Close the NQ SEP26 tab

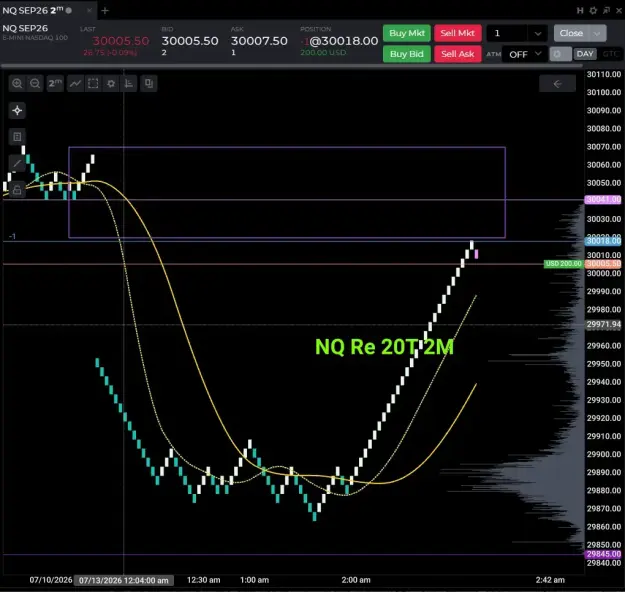click(x=89, y=11)
